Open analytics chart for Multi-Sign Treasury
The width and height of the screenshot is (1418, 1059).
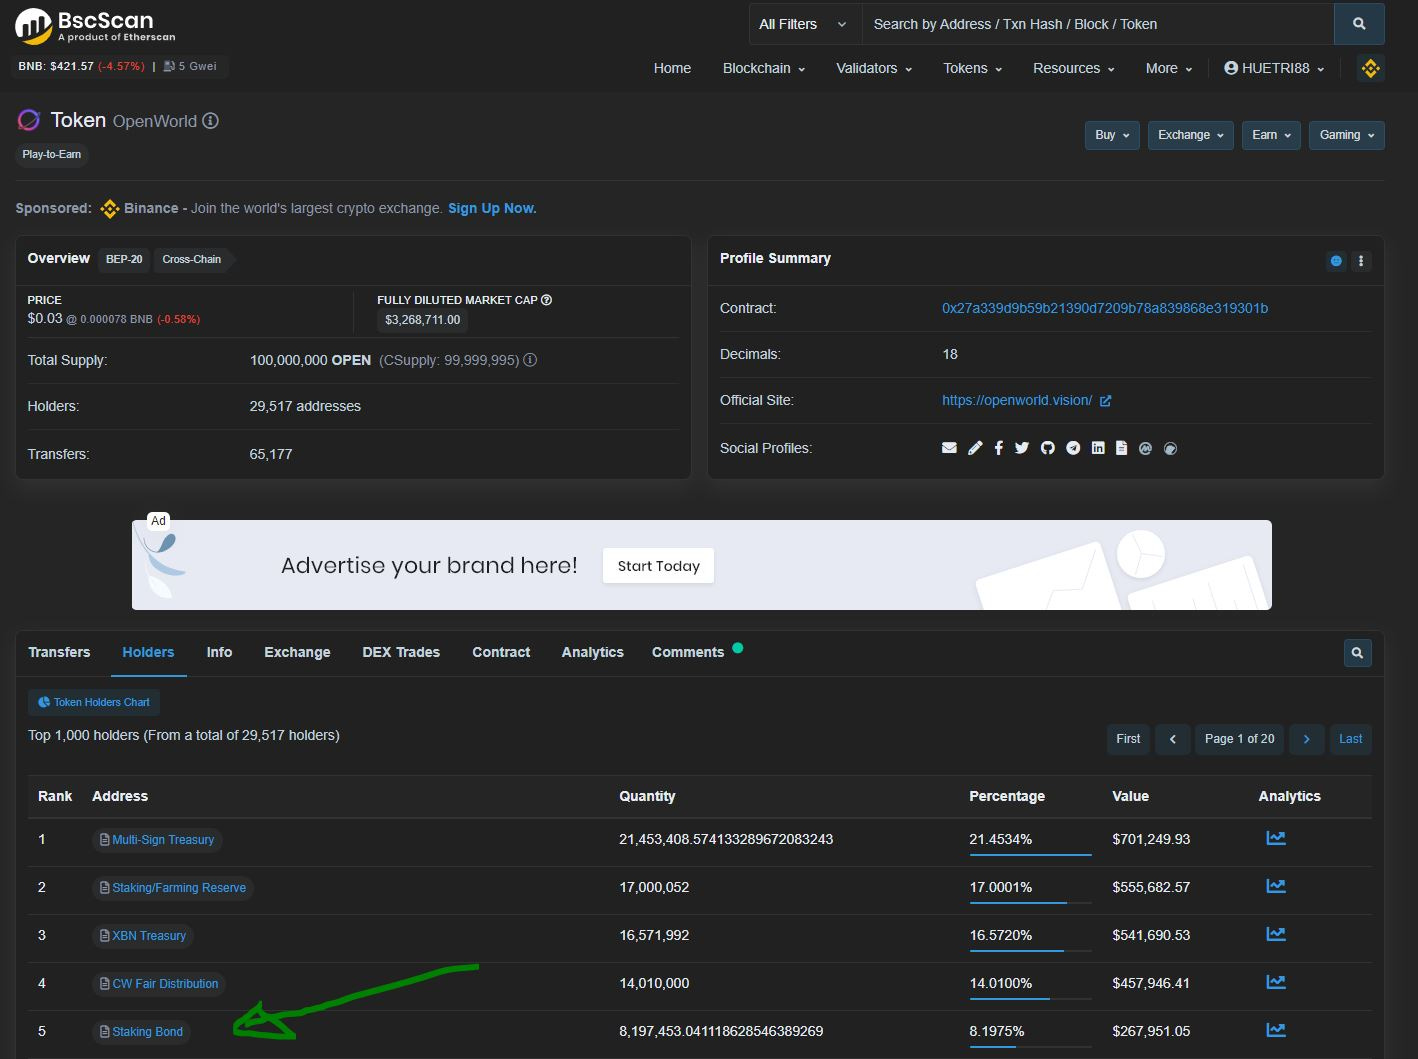(1276, 838)
